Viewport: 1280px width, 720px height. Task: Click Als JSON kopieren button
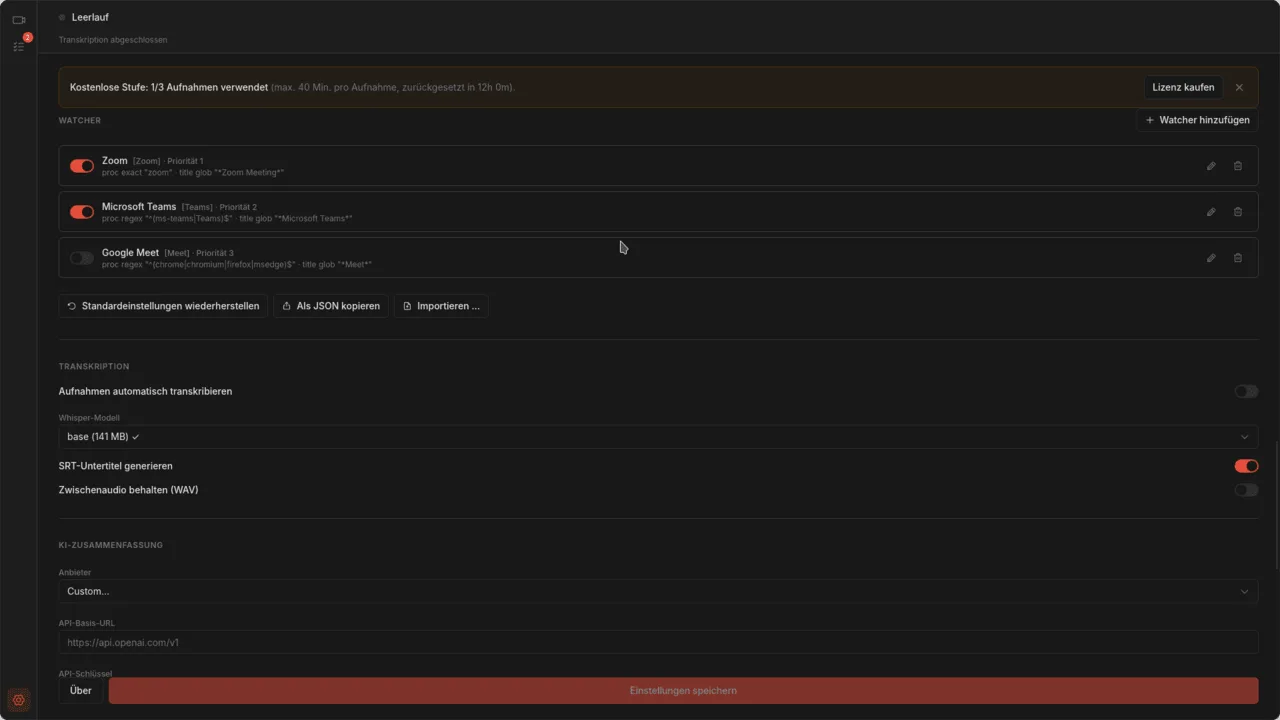tap(331, 306)
